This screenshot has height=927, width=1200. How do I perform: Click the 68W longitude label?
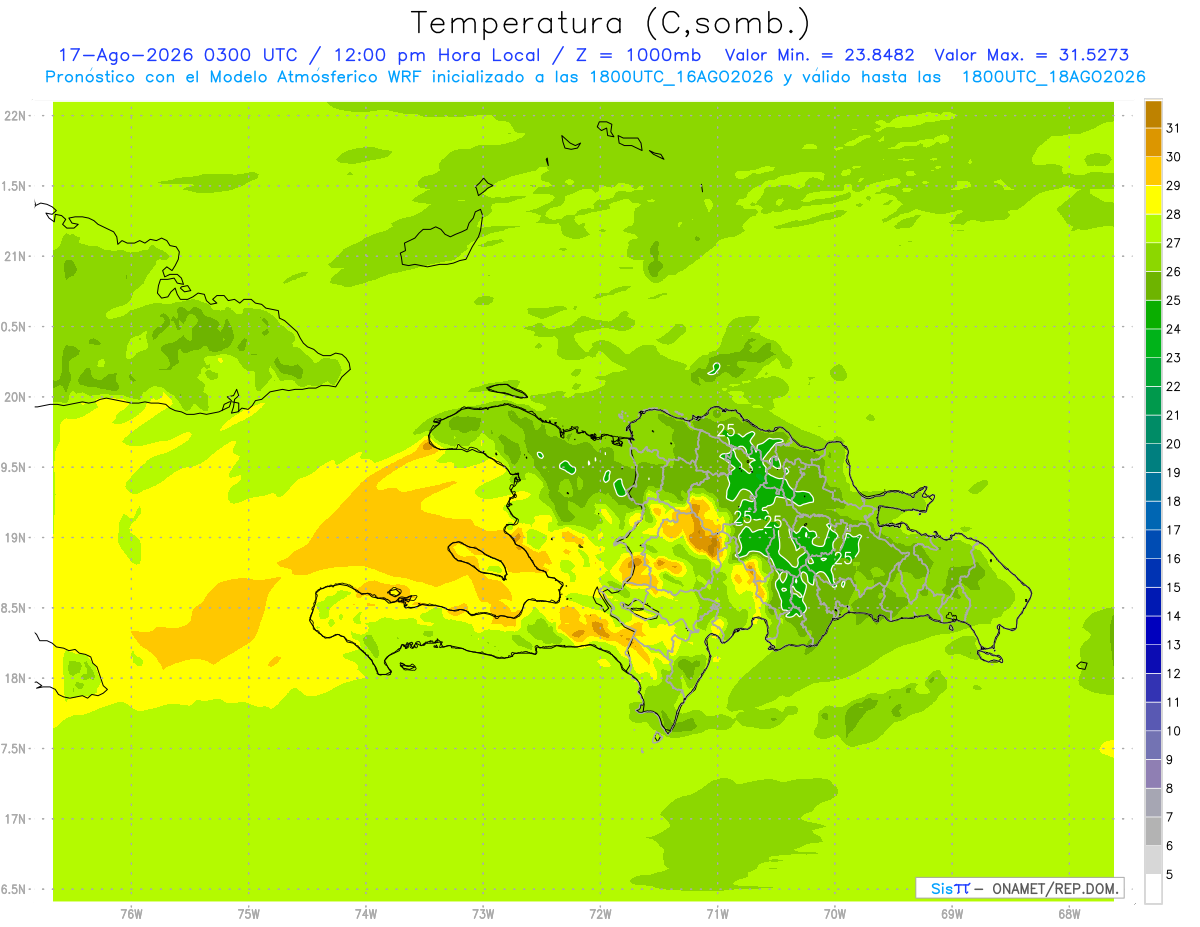[1069, 914]
